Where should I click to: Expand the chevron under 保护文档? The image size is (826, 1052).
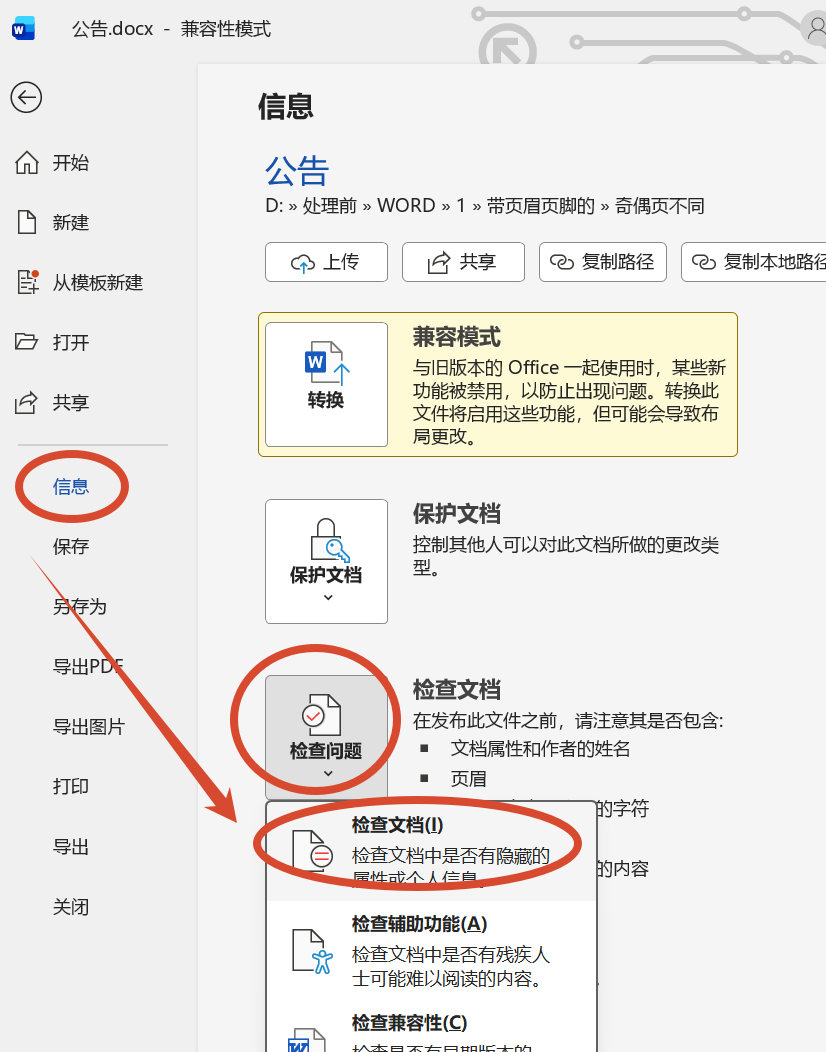pos(327,597)
